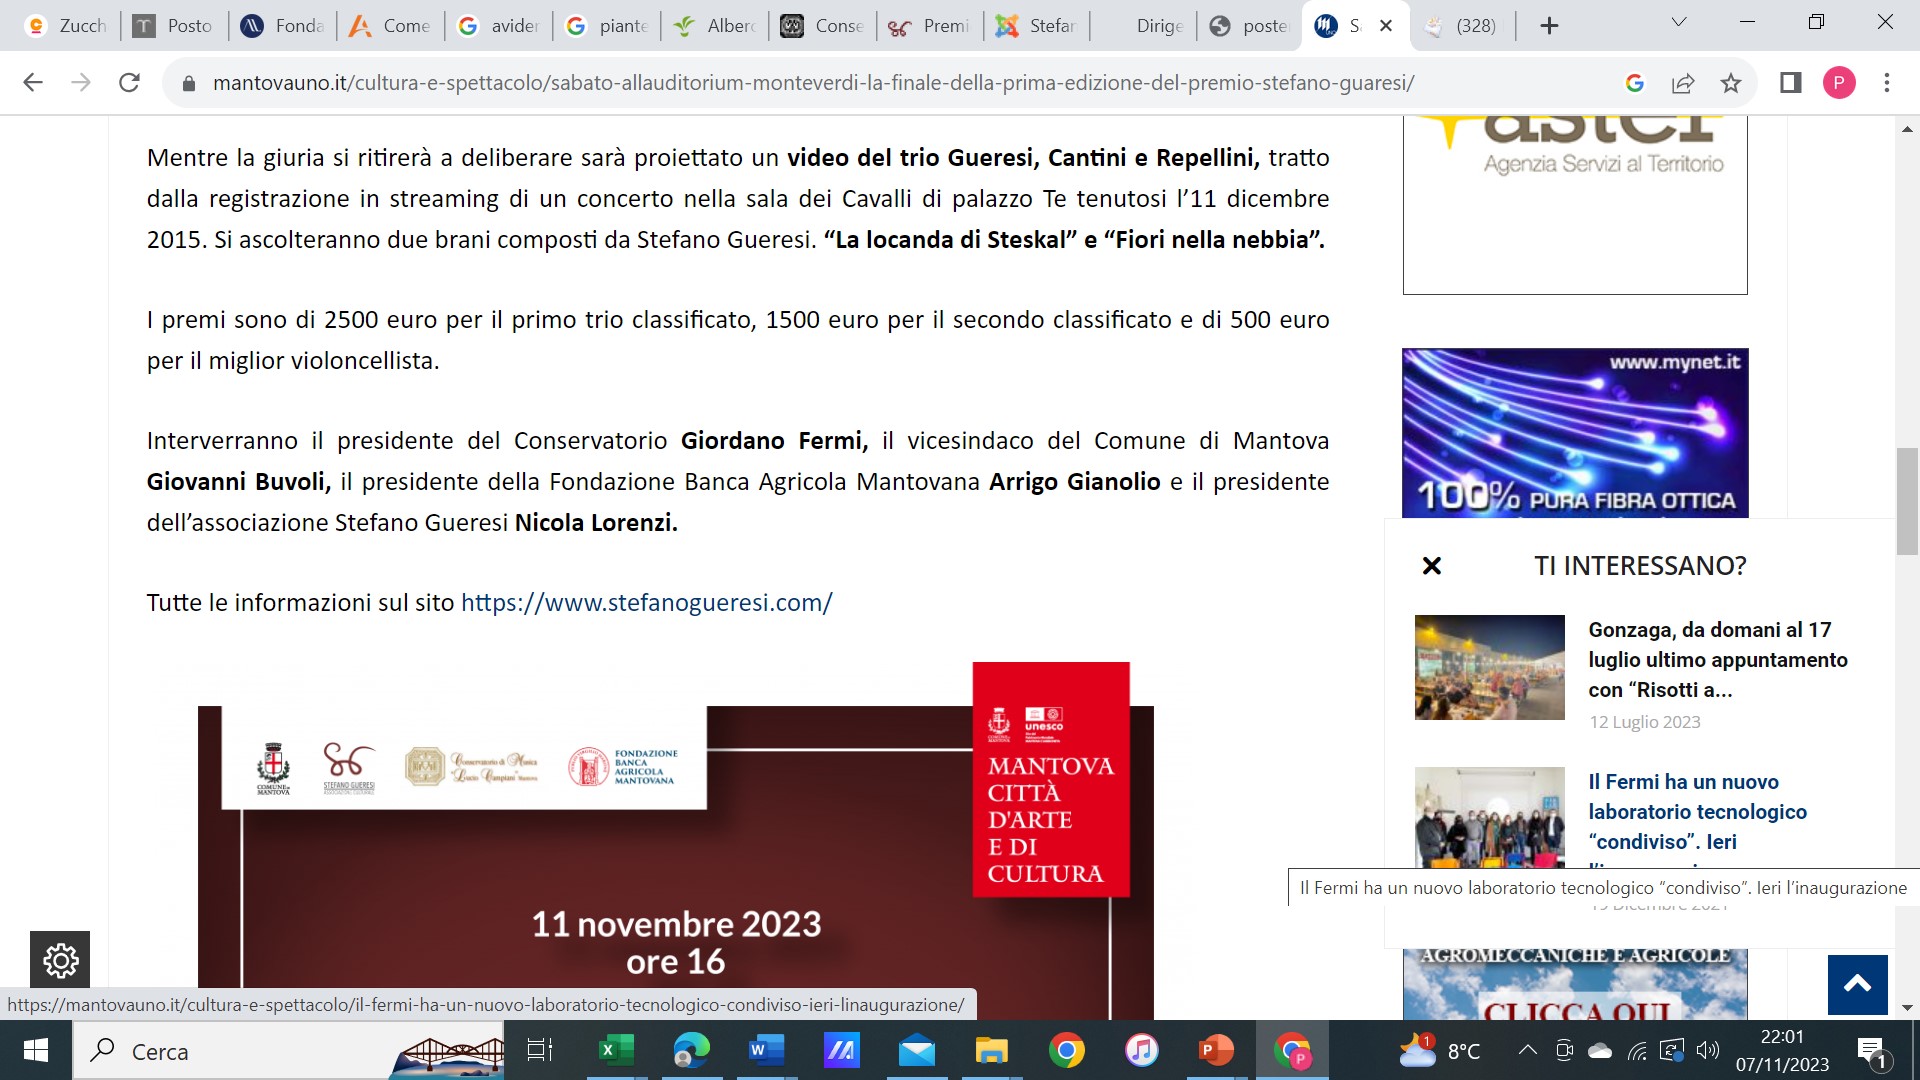
Task: Open Chrome profile P window on taskbar
Action: click(1292, 1051)
